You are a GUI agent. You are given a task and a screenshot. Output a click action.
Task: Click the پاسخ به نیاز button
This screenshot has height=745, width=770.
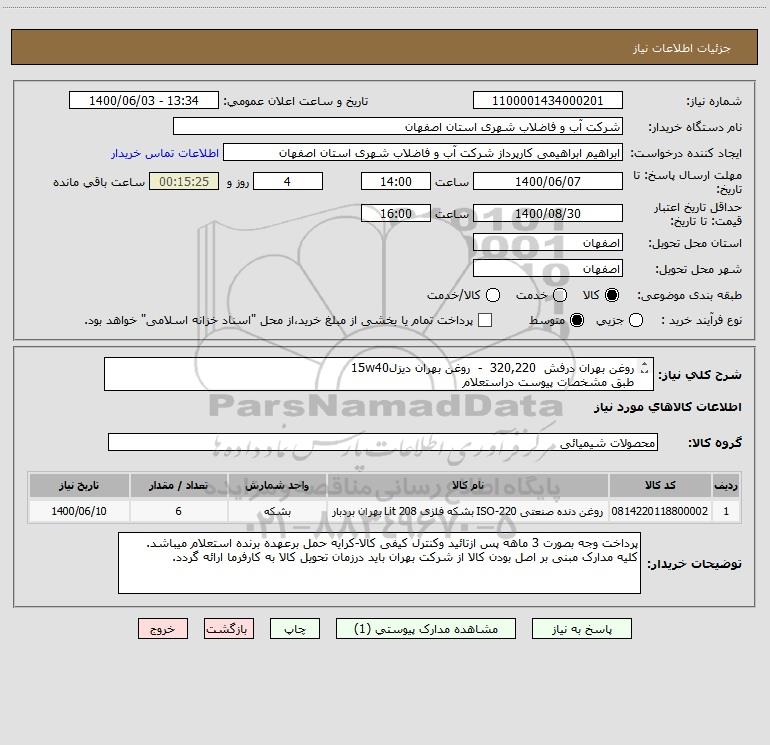581,629
